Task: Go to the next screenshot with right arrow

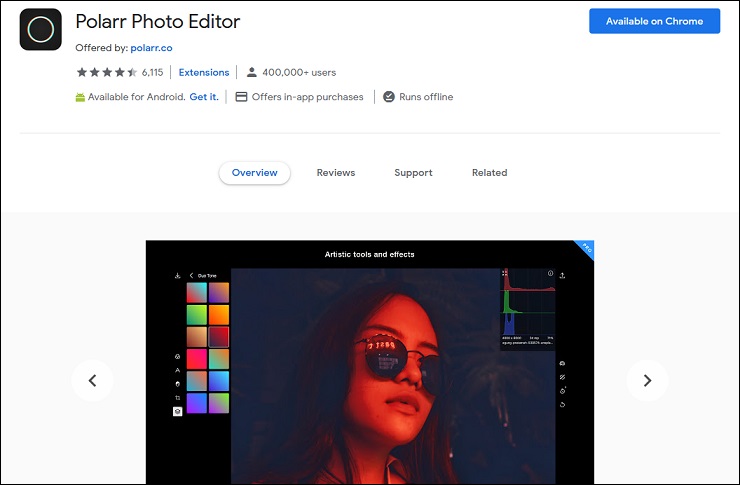Action: (x=647, y=380)
